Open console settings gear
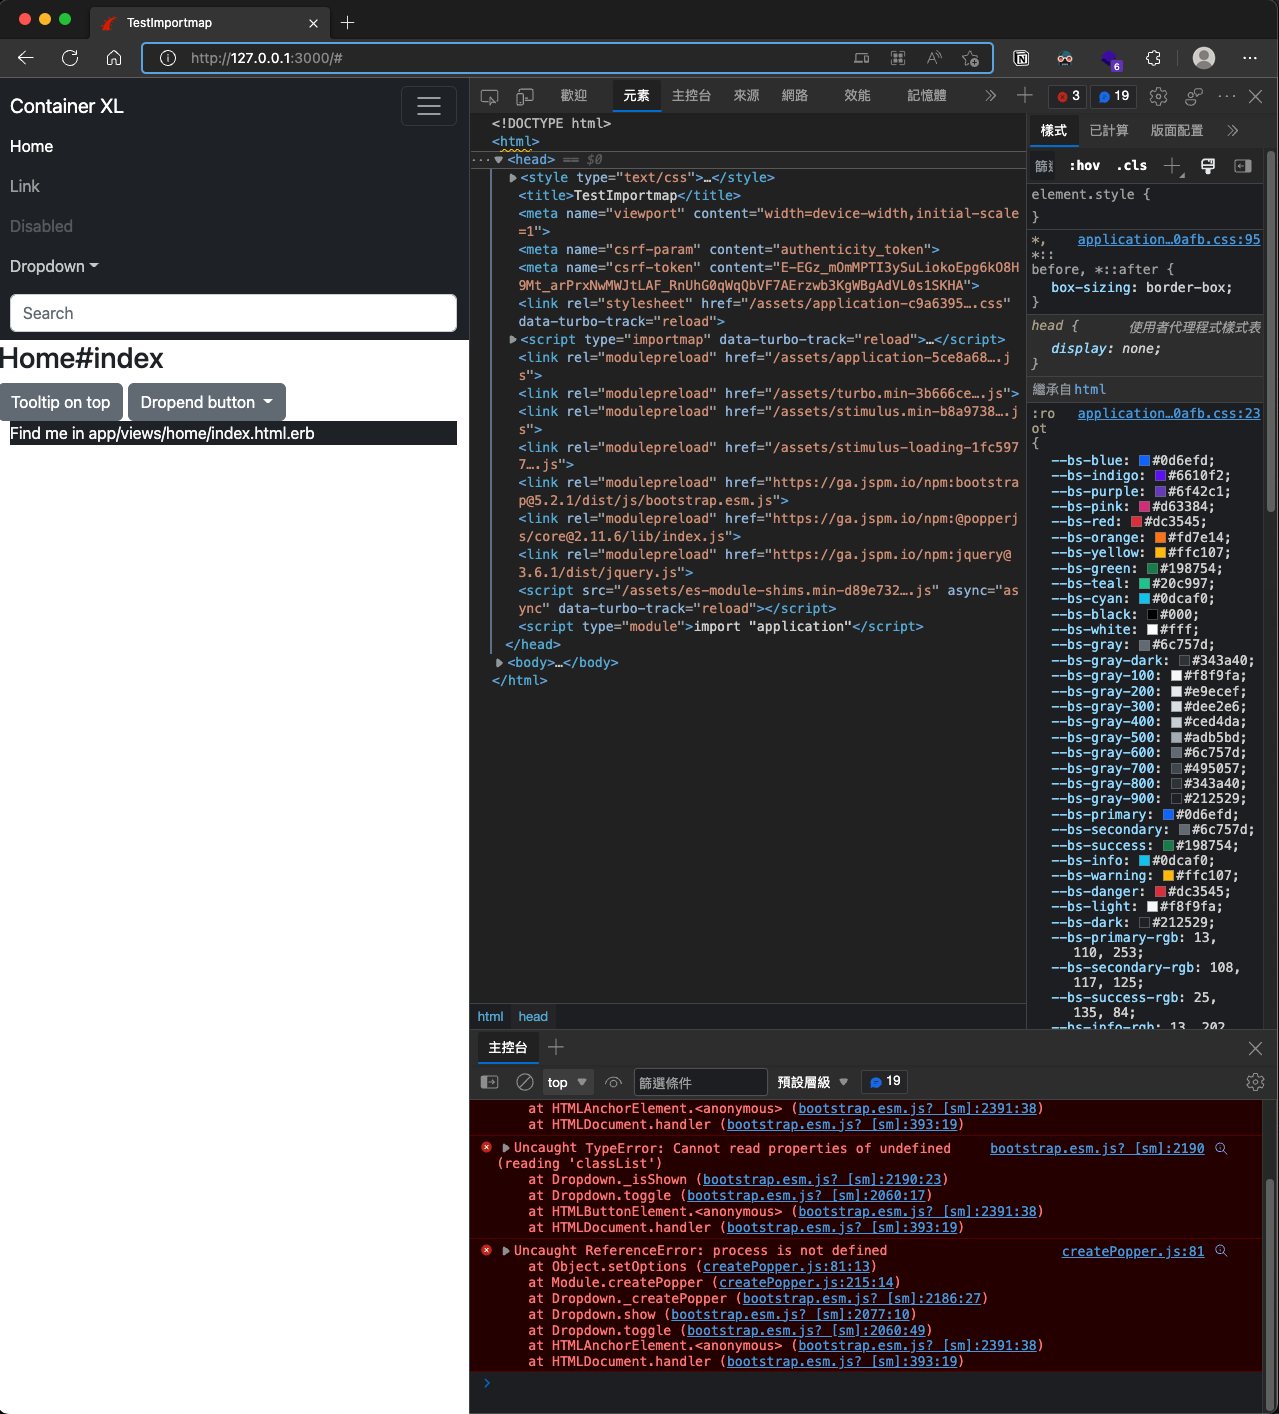The width and height of the screenshot is (1279, 1414). pyautogui.click(x=1256, y=1082)
